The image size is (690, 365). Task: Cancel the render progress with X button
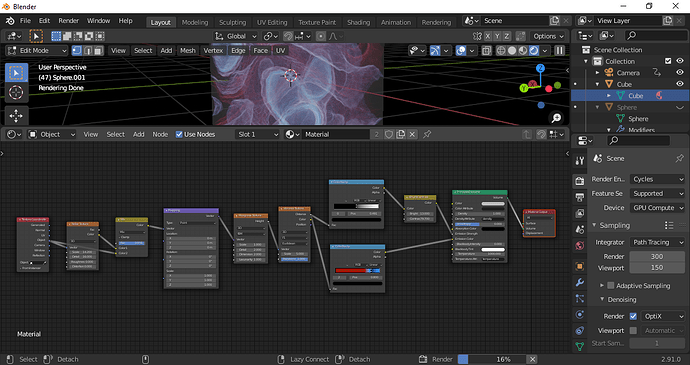coord(532,359)
